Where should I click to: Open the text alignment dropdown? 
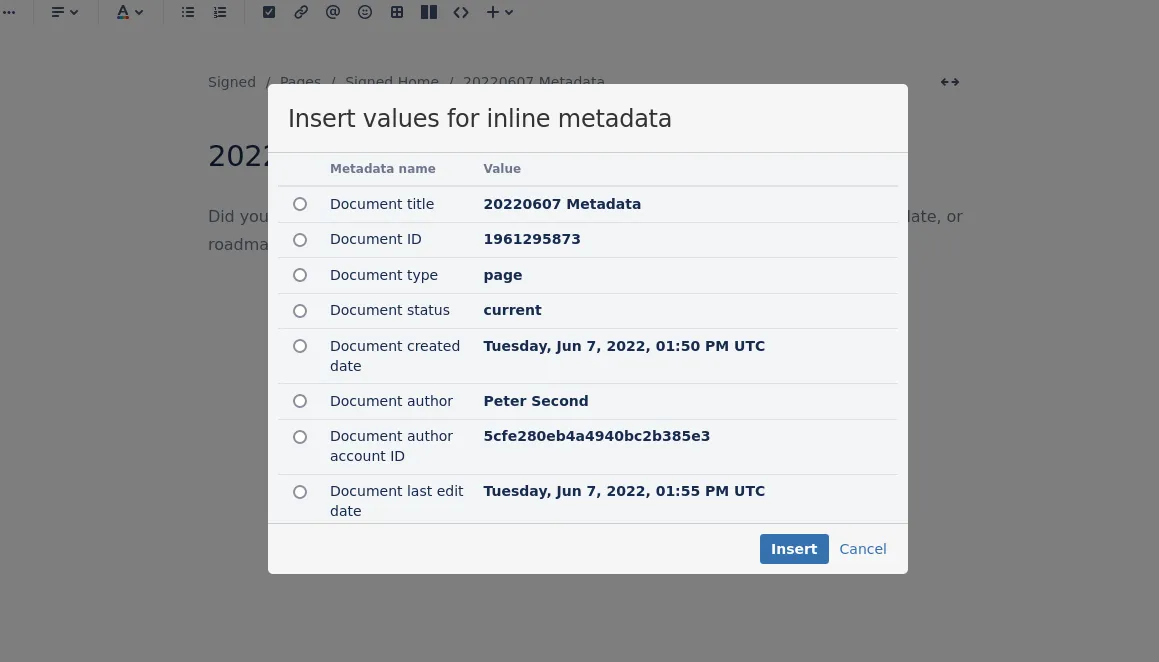tap(64, 12)
